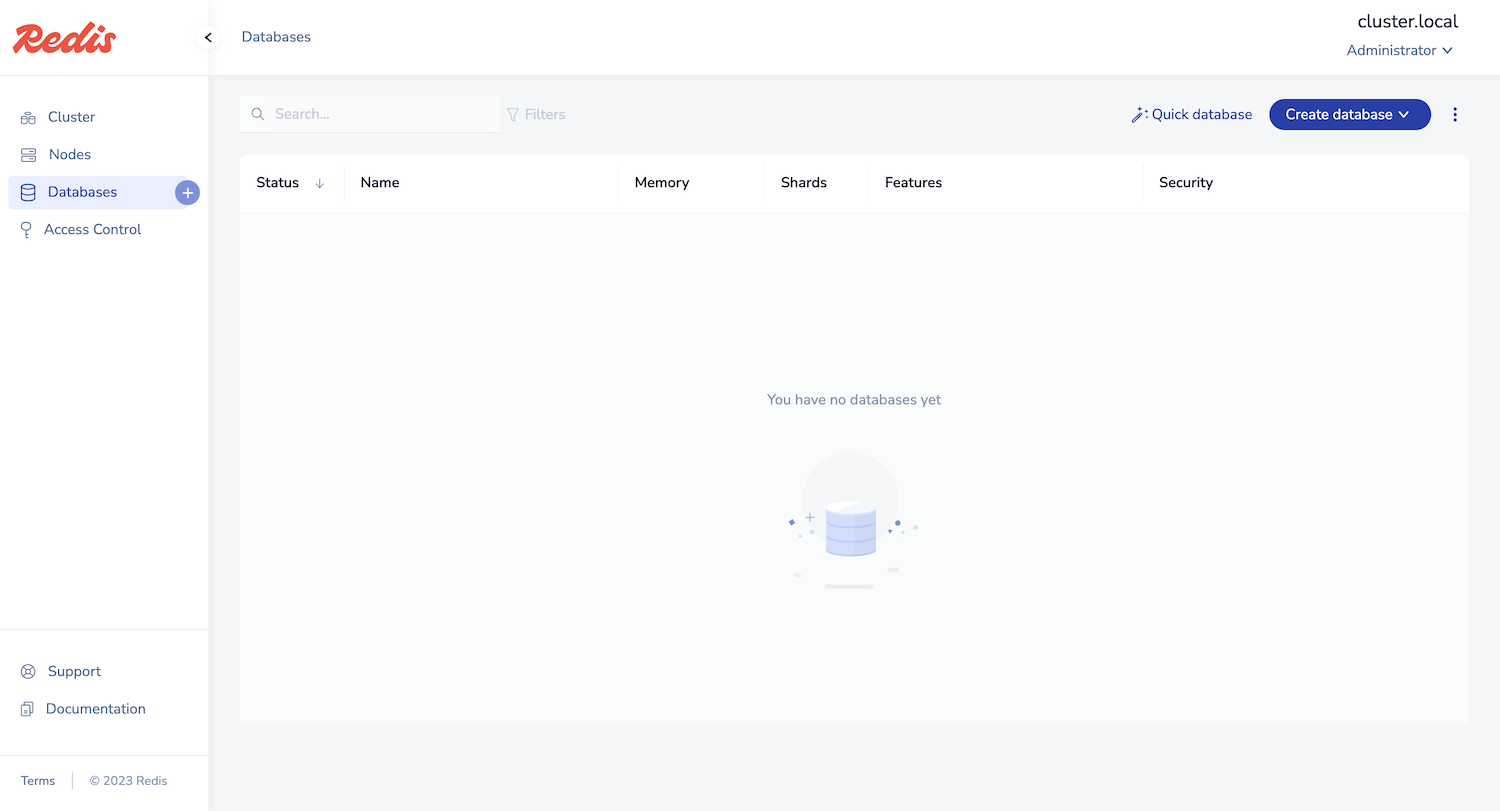The height and width of the screenshot is (811, 1500).
Task: Open the Create database dropdown
Action: [x=1349, y=115]
